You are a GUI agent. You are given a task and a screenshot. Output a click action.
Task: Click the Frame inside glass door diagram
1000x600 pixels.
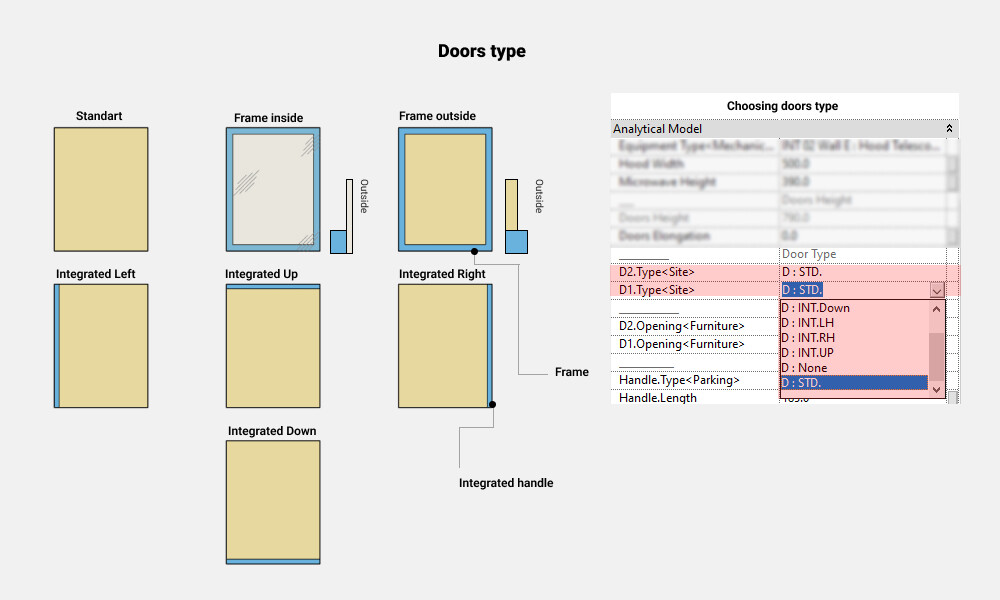tap(273, 189)
